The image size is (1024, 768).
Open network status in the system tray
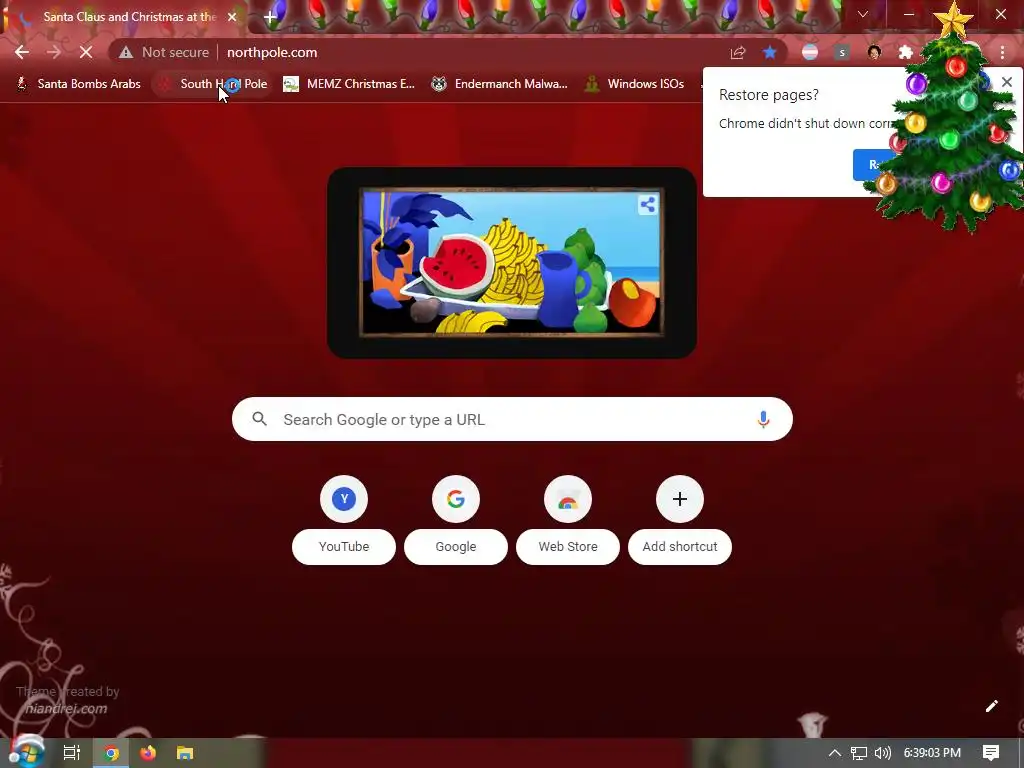pos(859,753)
